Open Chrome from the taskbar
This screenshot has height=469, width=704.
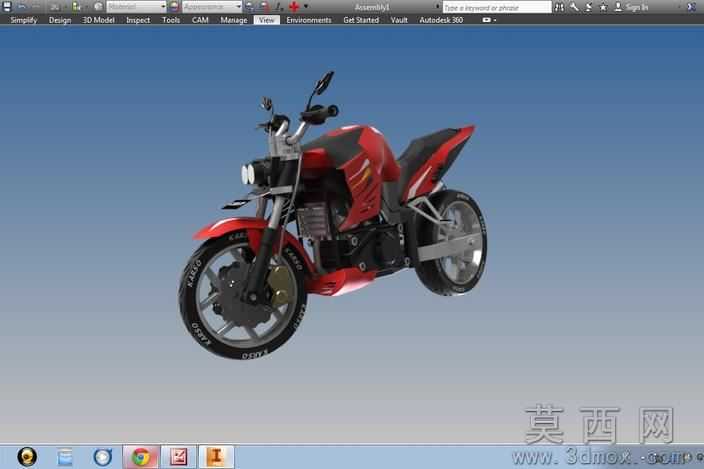pyautogui.click(x=141, y=457)
